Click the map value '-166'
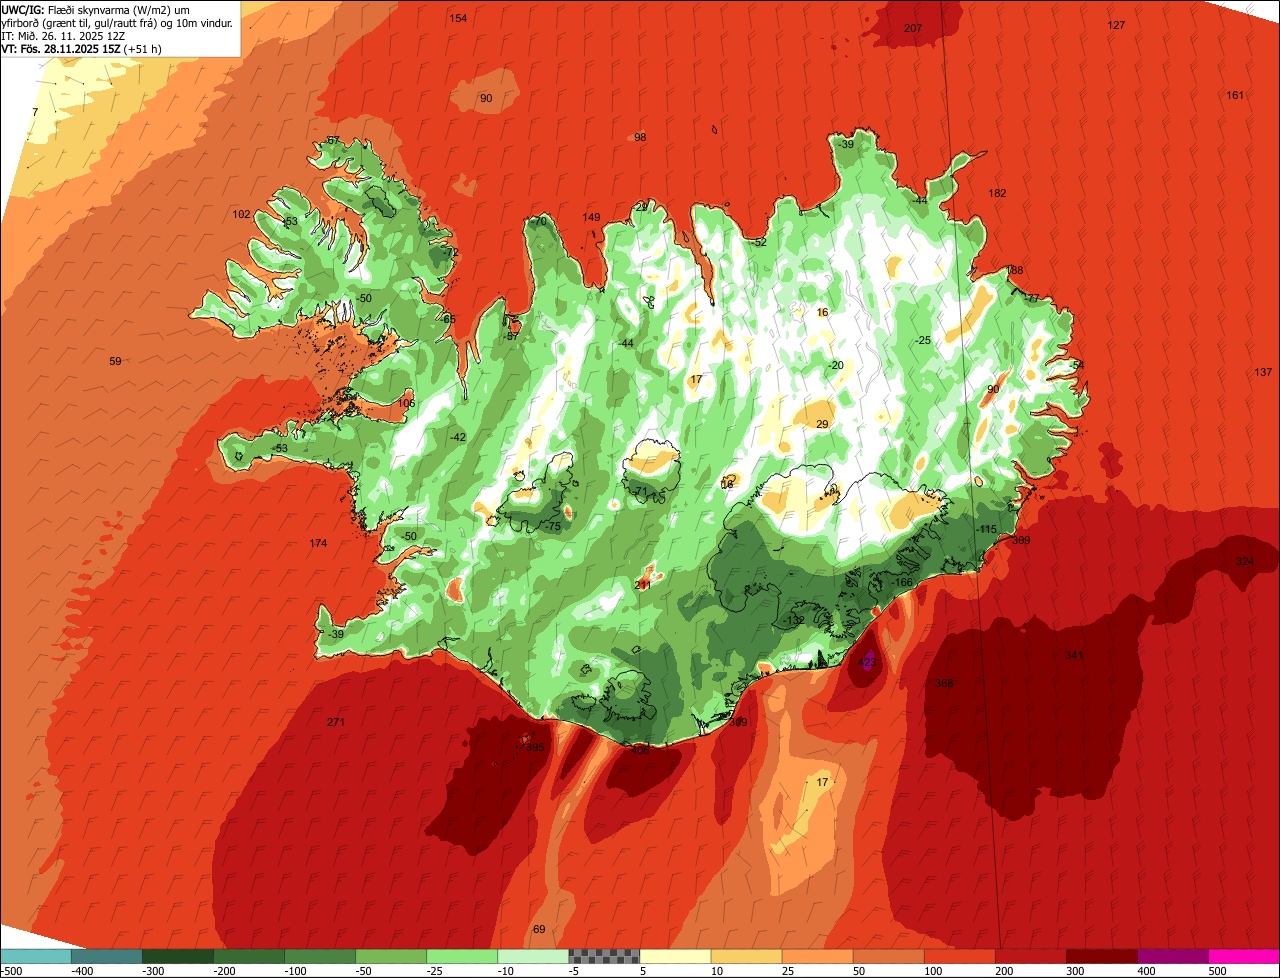This screenshot has height=978, width=1280. pos(903,582)
